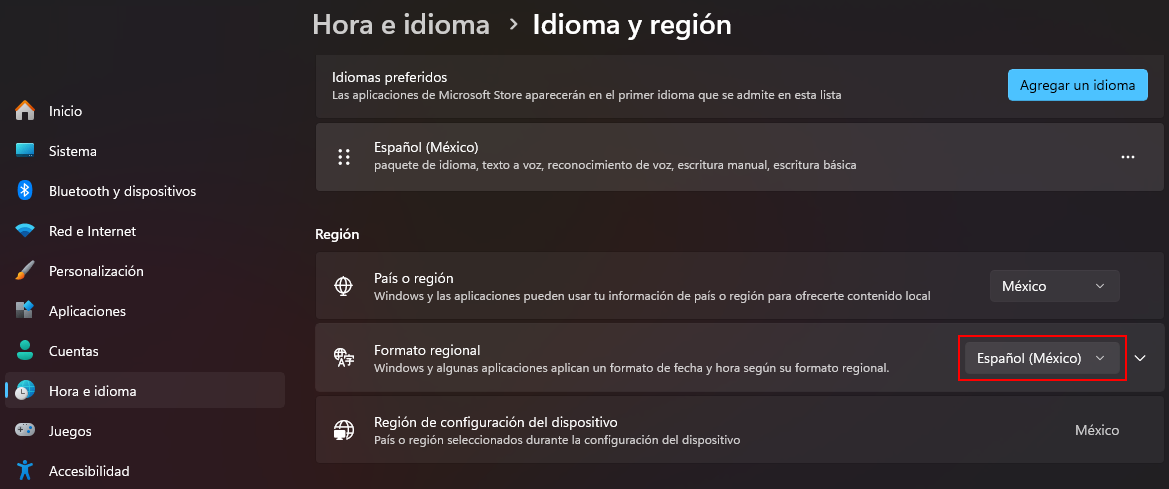Open País o región México dropdown
This screenshot has height=489, width=1169.
pos(1054,286)
